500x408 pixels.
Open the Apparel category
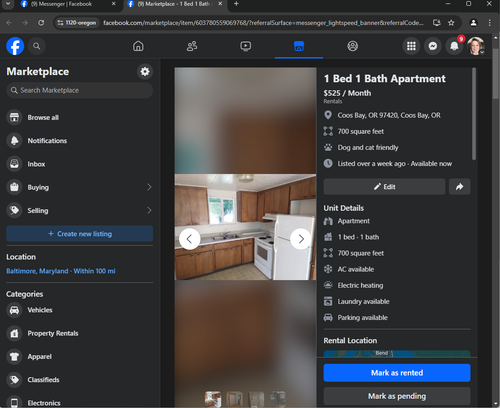pos(79,357)
